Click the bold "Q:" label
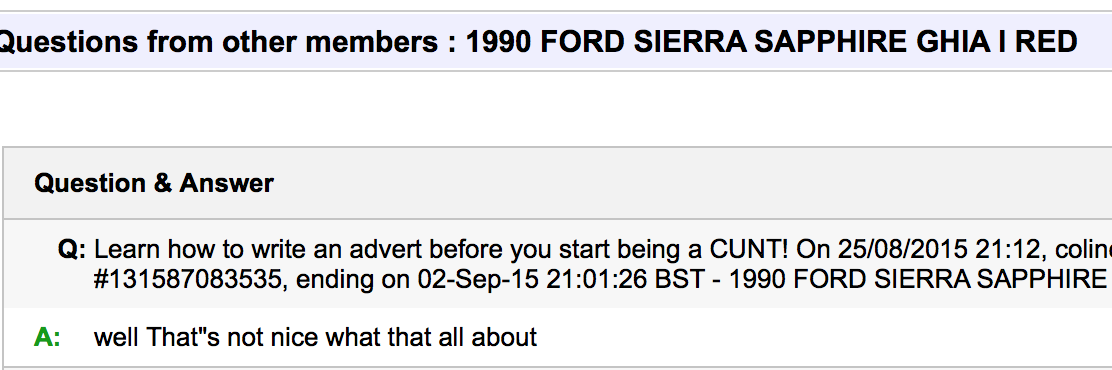 pyautogui.click(x=72, y=250)
